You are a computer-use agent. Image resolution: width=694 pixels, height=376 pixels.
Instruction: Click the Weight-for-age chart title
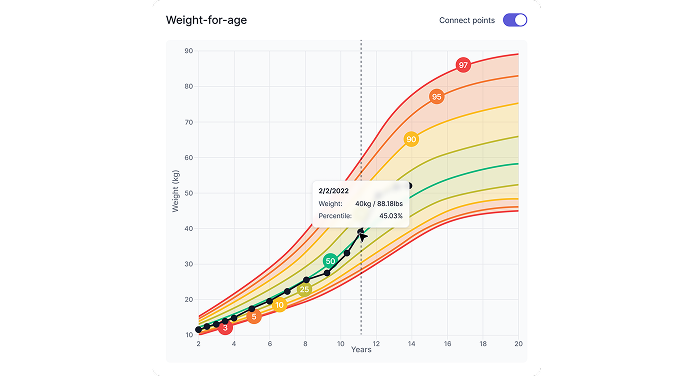pyautogui.click(x=206, y=20)
